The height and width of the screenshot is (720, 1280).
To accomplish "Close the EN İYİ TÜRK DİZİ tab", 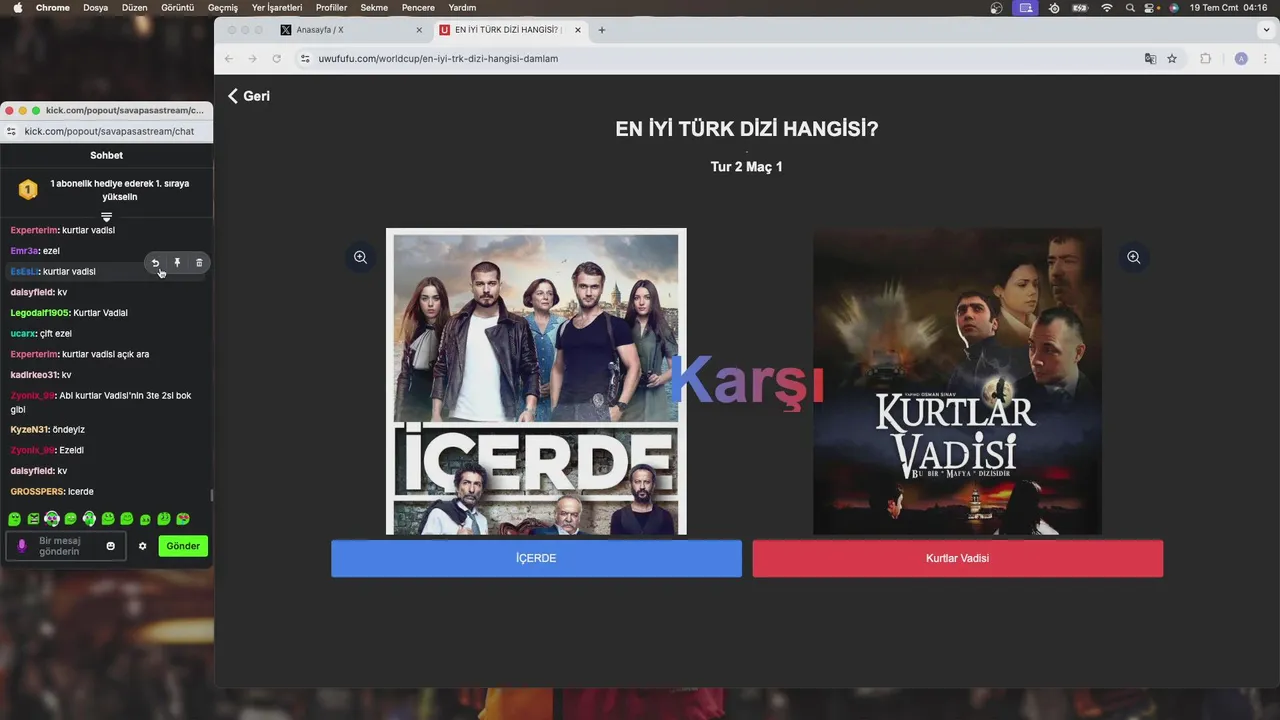I will [578, 30].
